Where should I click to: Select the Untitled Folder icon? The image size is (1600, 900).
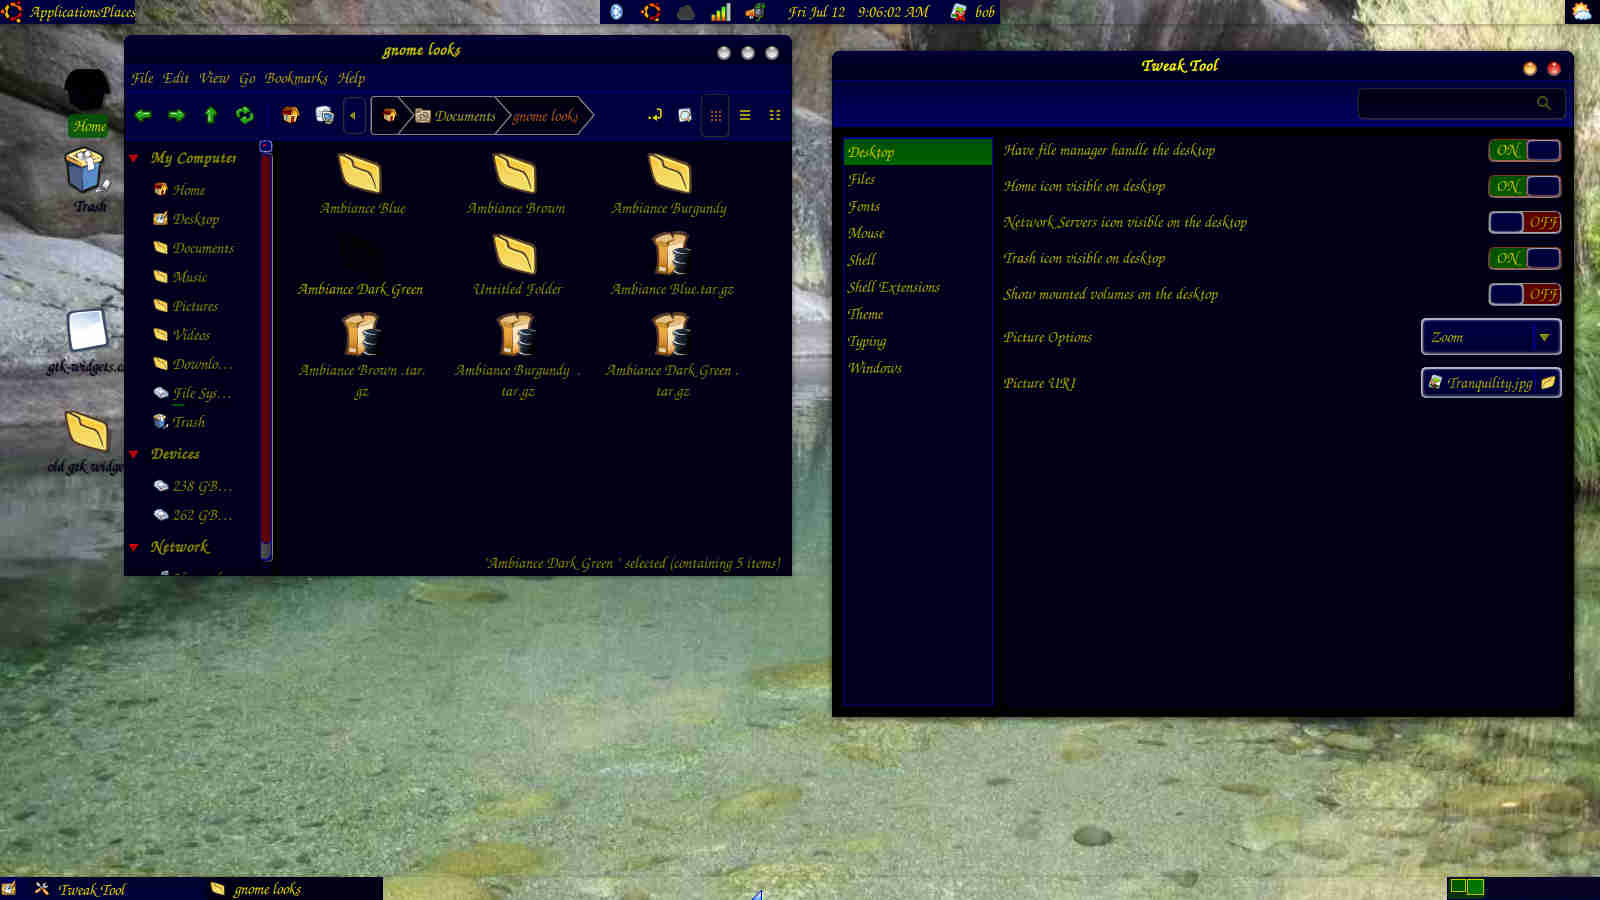click(517, 265)
